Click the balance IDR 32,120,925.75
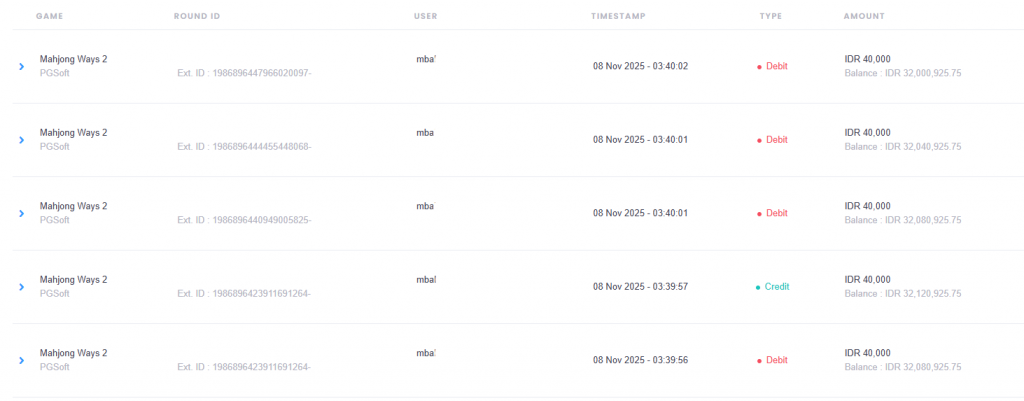Image resolution: width=1024 pixels, height=401 pixels. [x=903, y=294]
